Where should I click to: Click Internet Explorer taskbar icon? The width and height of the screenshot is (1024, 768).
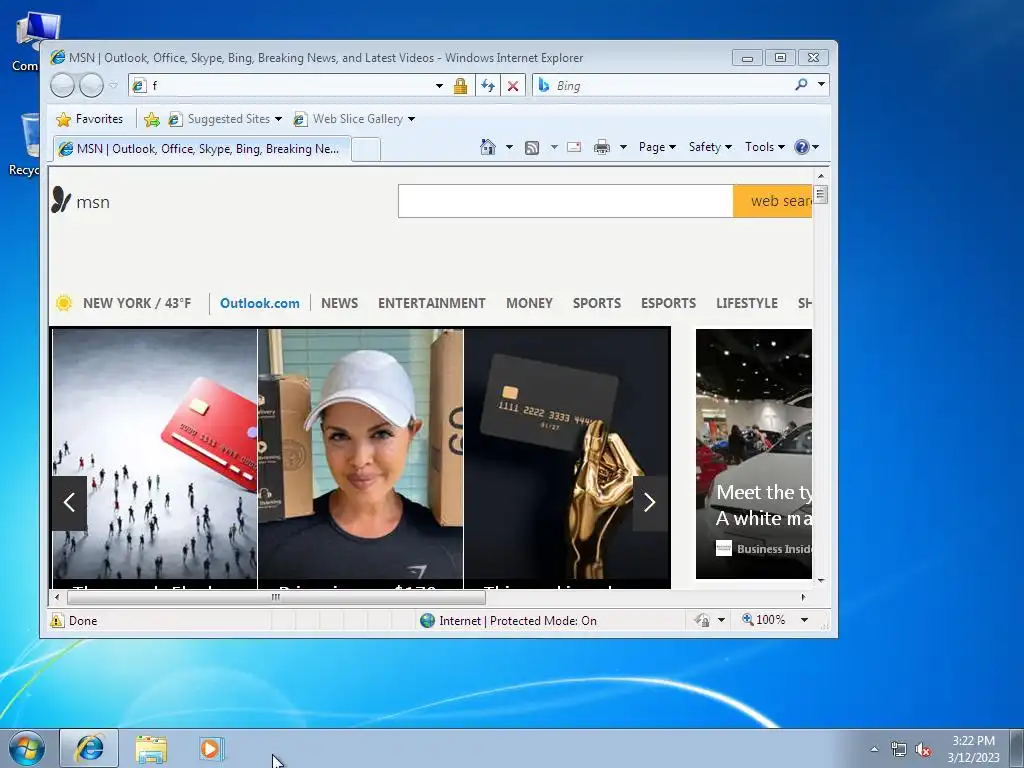(89, 748)
